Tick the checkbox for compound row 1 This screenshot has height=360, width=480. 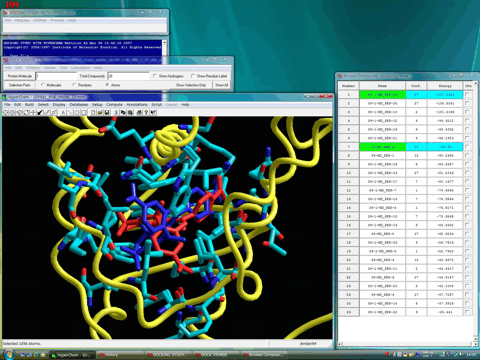[467, 95]
